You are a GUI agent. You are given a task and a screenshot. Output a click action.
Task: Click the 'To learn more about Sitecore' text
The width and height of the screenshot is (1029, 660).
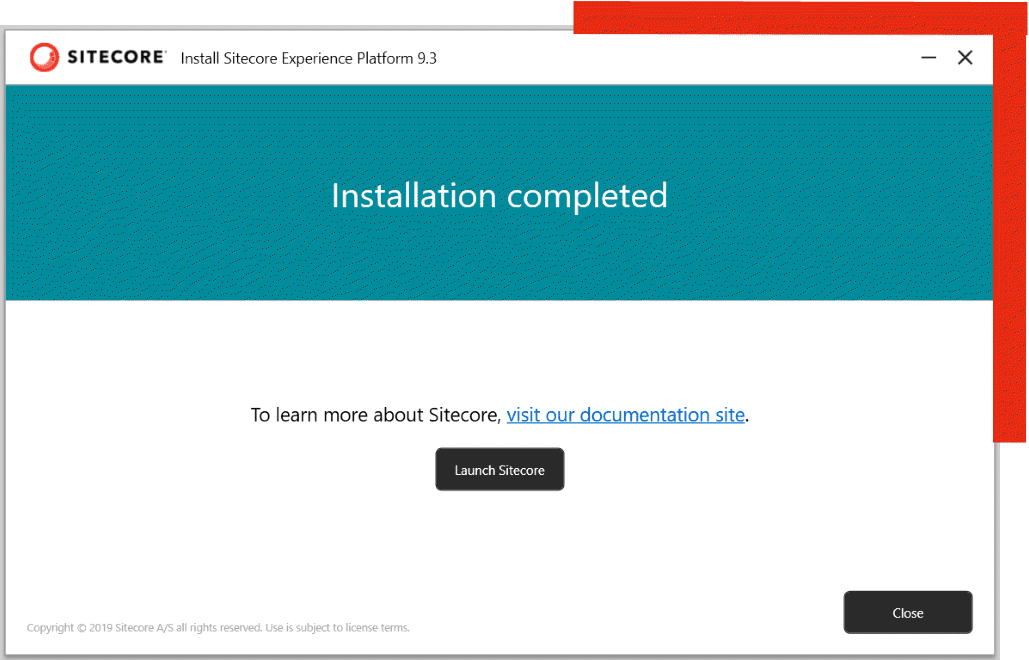click(376, 415)
